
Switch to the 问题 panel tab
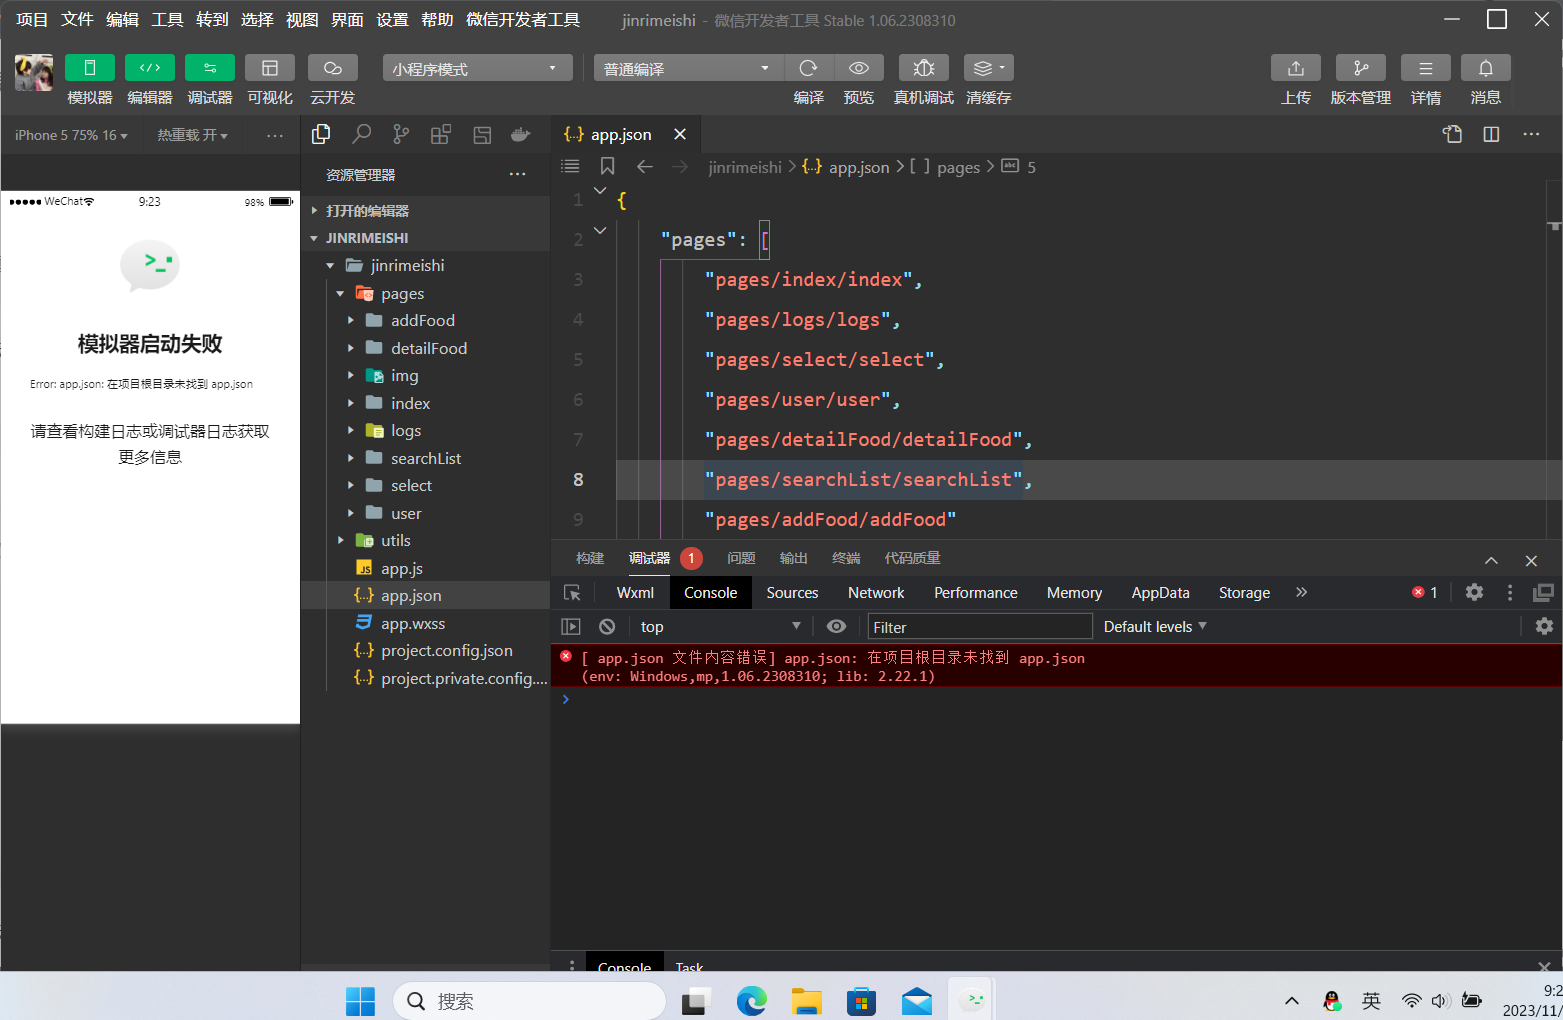(741, 558)
